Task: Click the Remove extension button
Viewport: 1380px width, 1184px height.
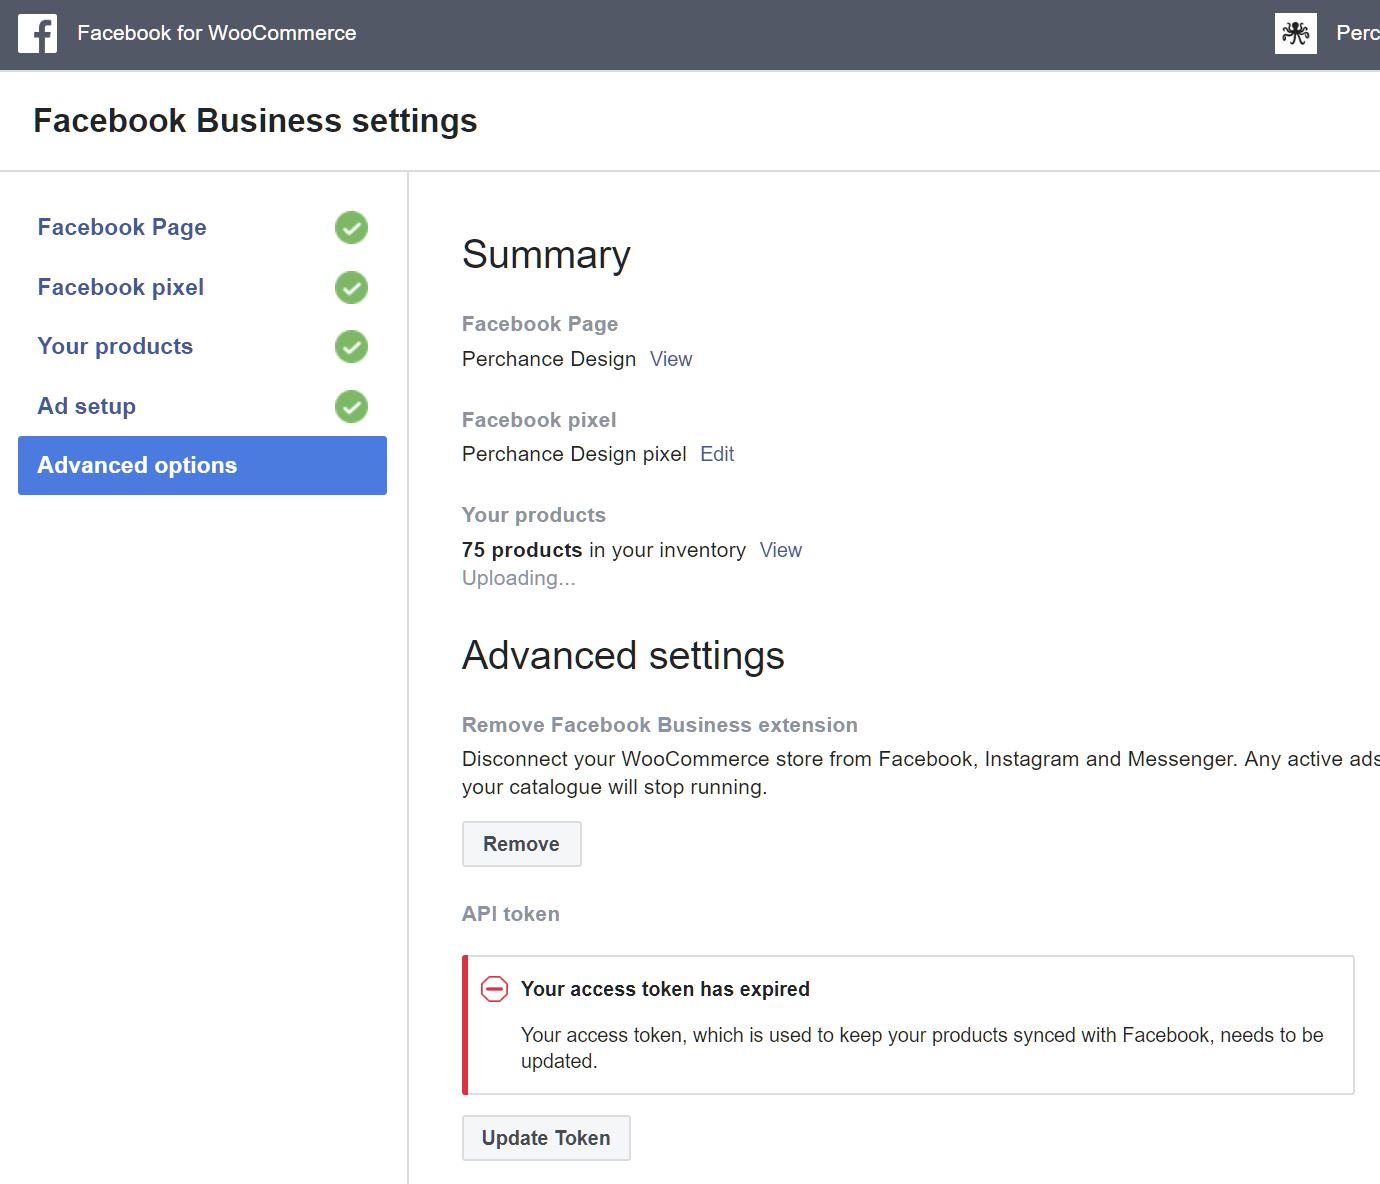Action: [521, 844]
